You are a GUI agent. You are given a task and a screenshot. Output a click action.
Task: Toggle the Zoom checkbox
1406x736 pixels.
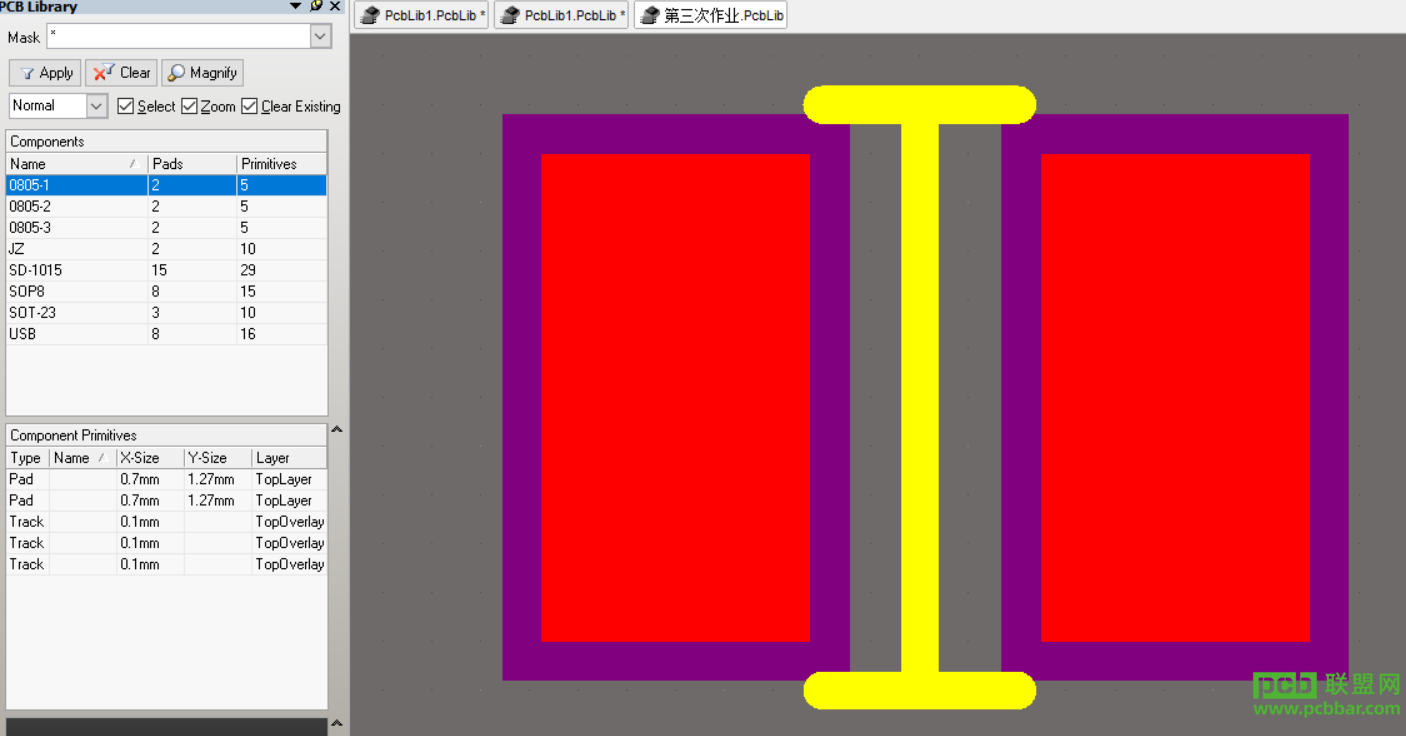point(189,106)
